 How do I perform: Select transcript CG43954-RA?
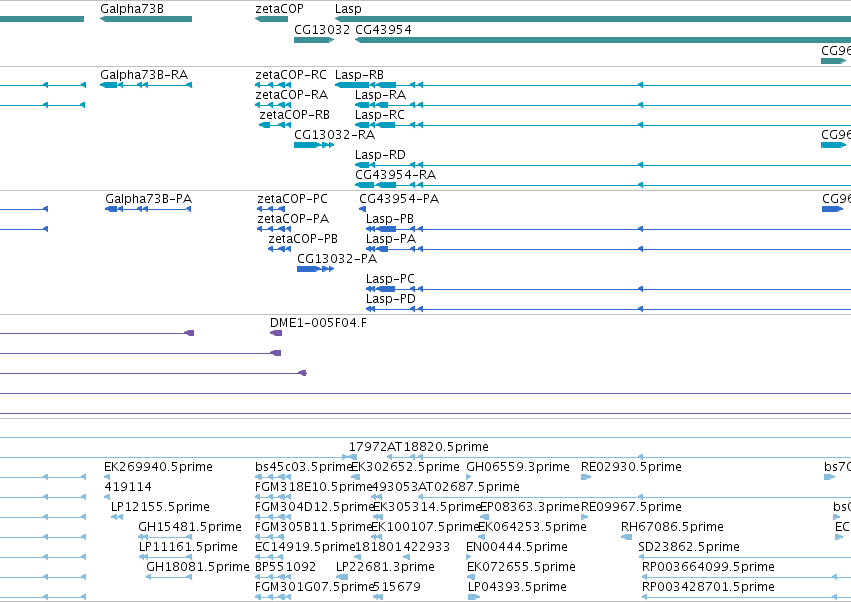[x=395, y=175]
